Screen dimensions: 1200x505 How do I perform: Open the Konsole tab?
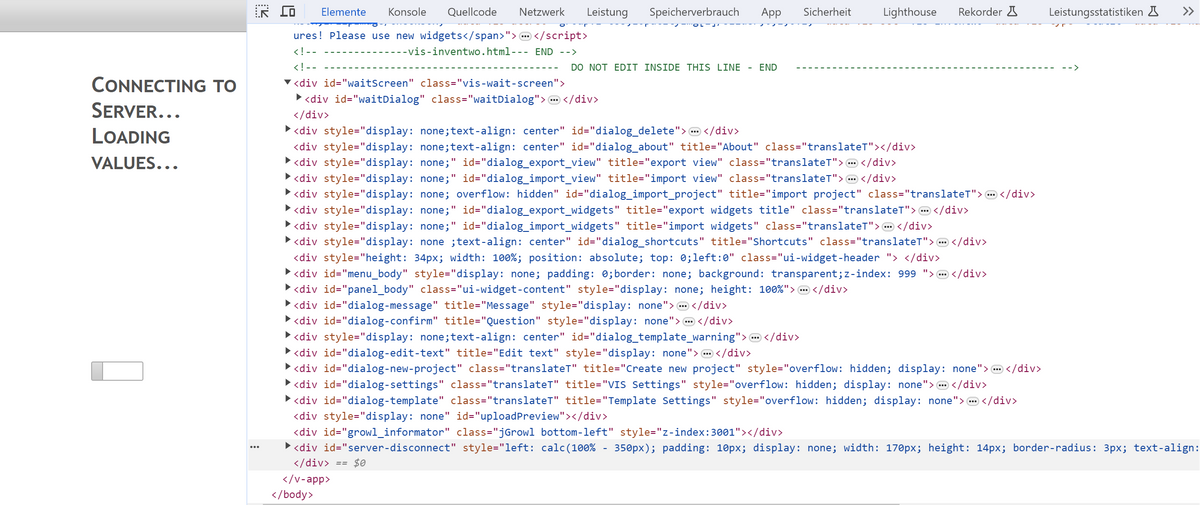(407, 12)
